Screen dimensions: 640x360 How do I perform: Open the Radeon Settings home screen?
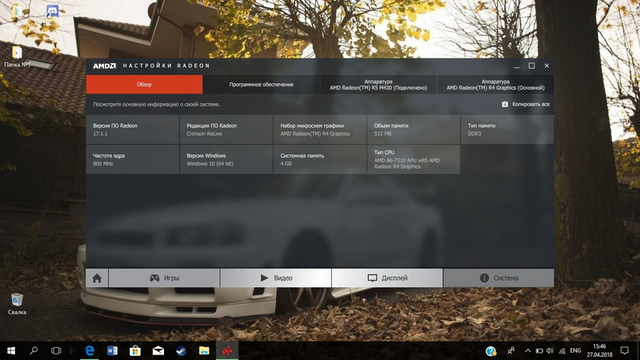click(97, 278)
